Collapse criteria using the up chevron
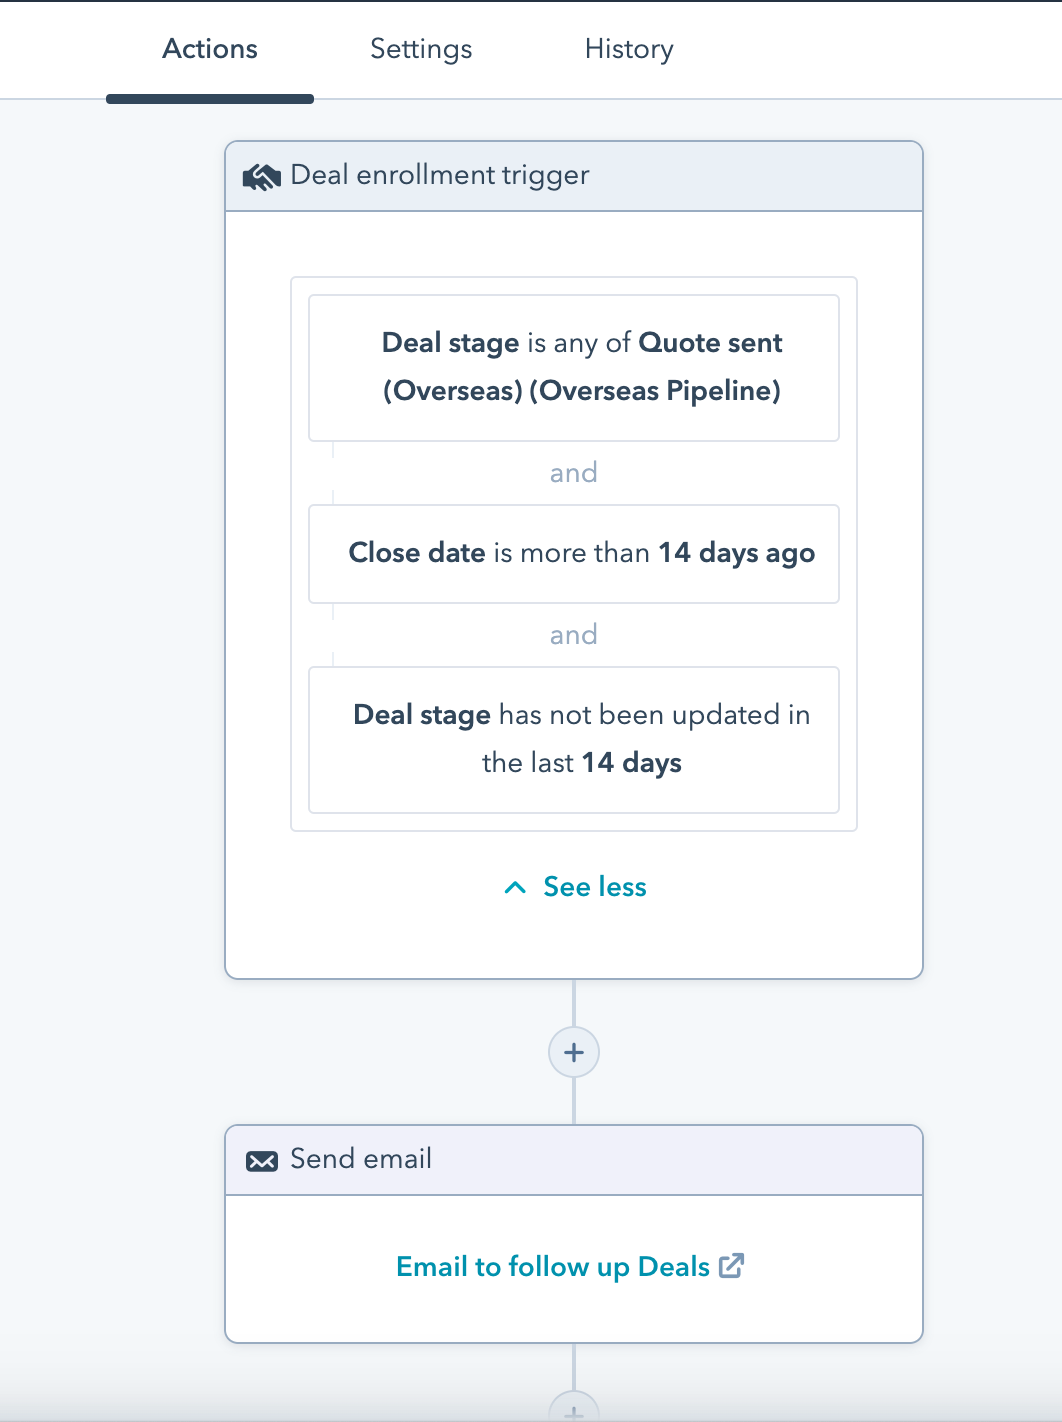 [x=515, y=887]
